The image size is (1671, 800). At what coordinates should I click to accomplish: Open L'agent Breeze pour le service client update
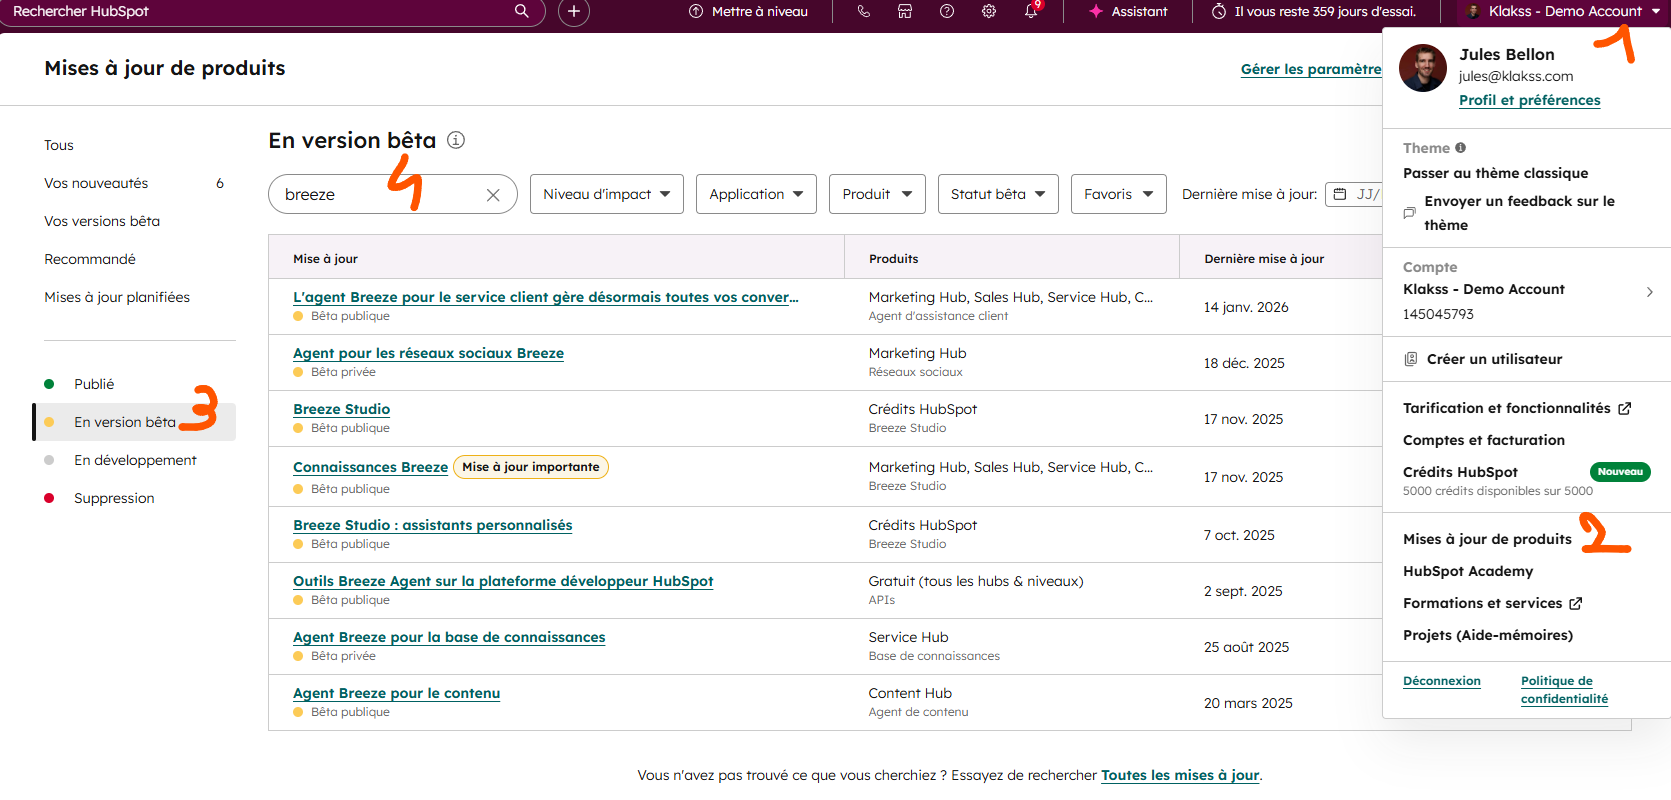(x=546, y=297)
